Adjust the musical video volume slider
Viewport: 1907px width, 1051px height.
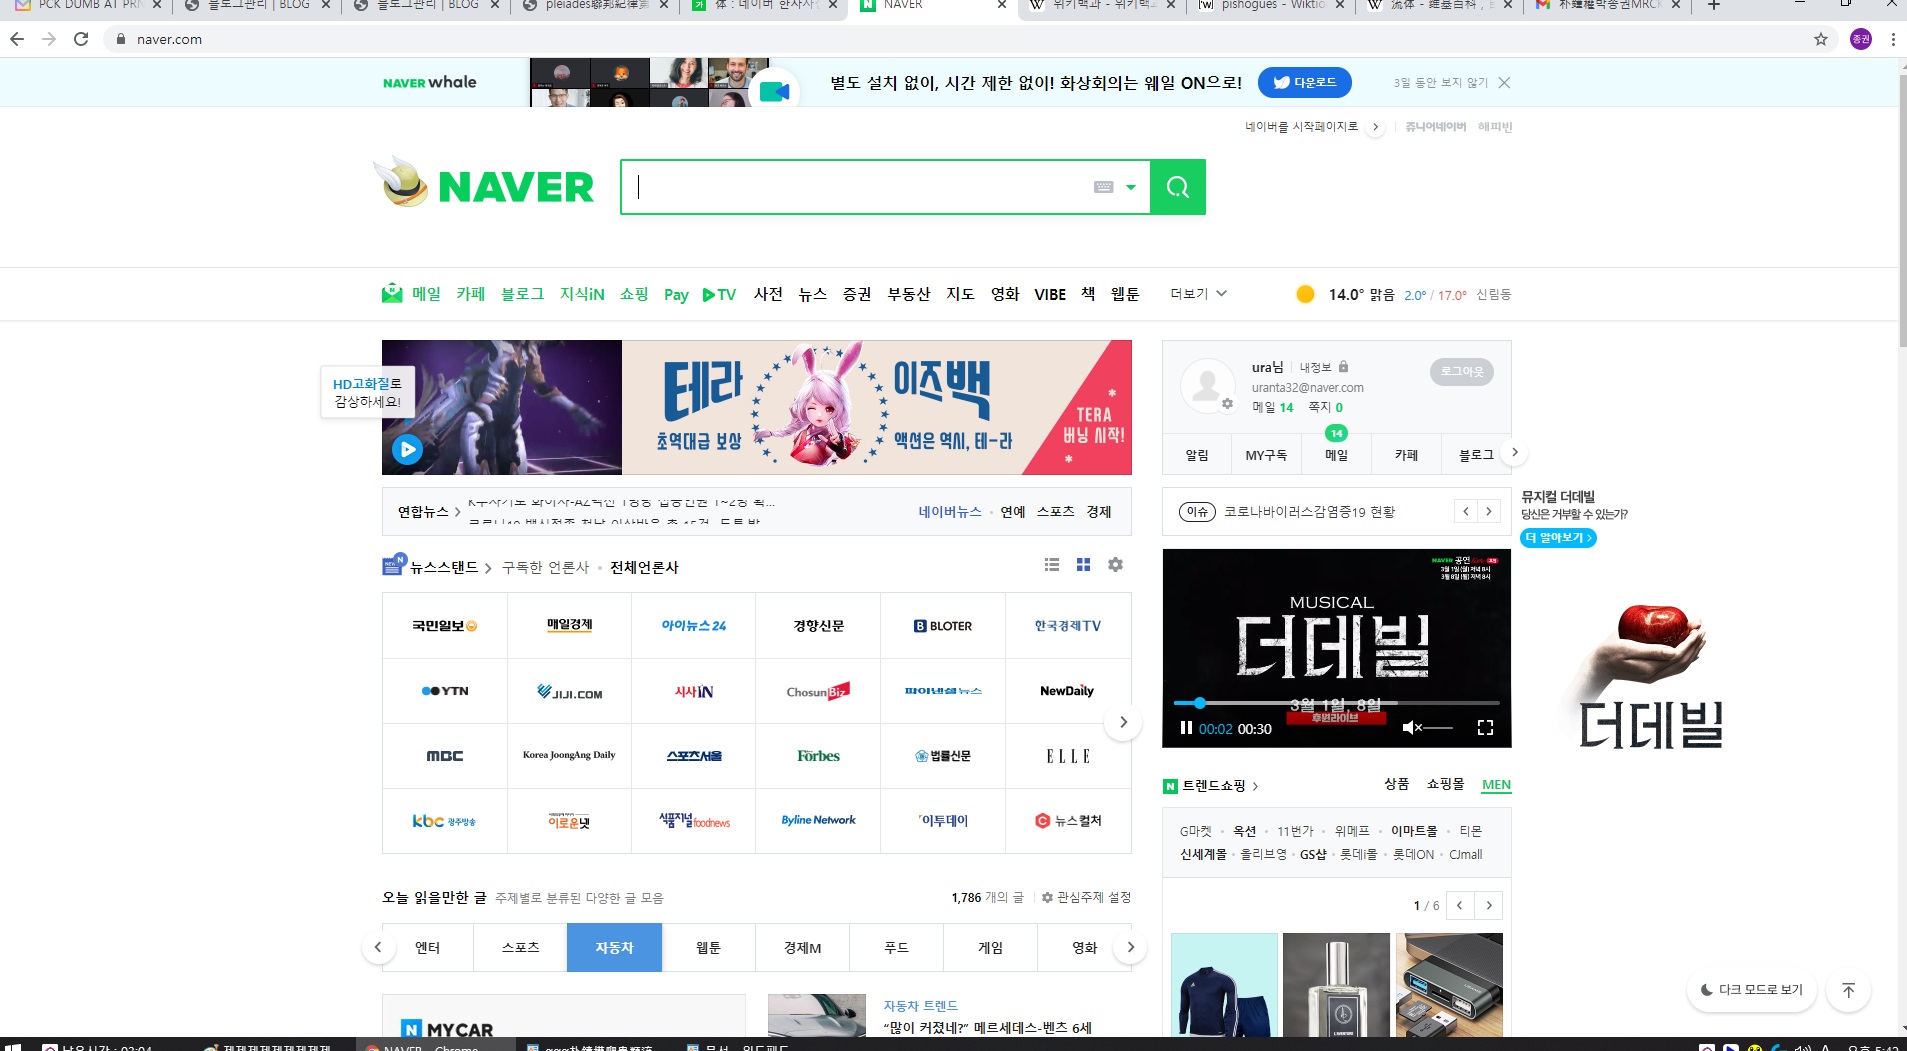(1438, 728)
